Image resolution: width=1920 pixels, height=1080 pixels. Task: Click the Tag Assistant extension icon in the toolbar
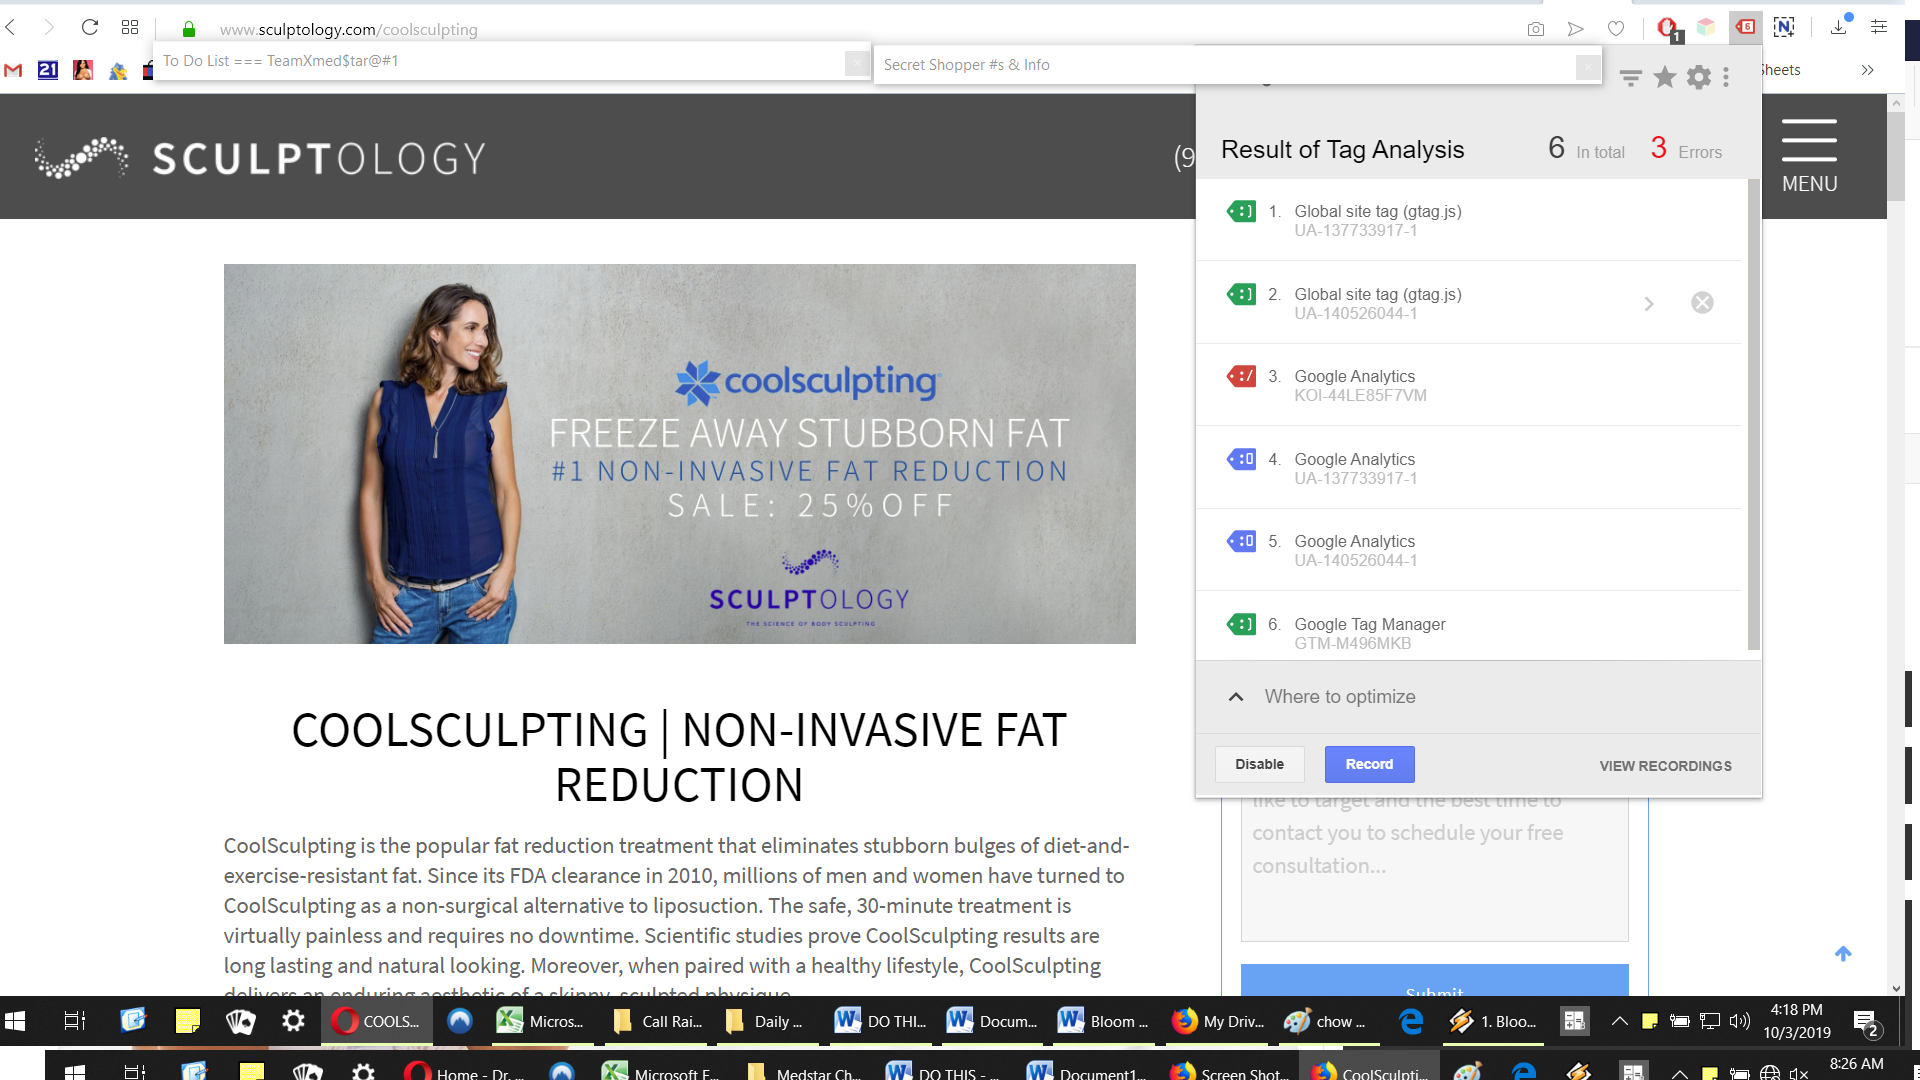[1745, 28]
